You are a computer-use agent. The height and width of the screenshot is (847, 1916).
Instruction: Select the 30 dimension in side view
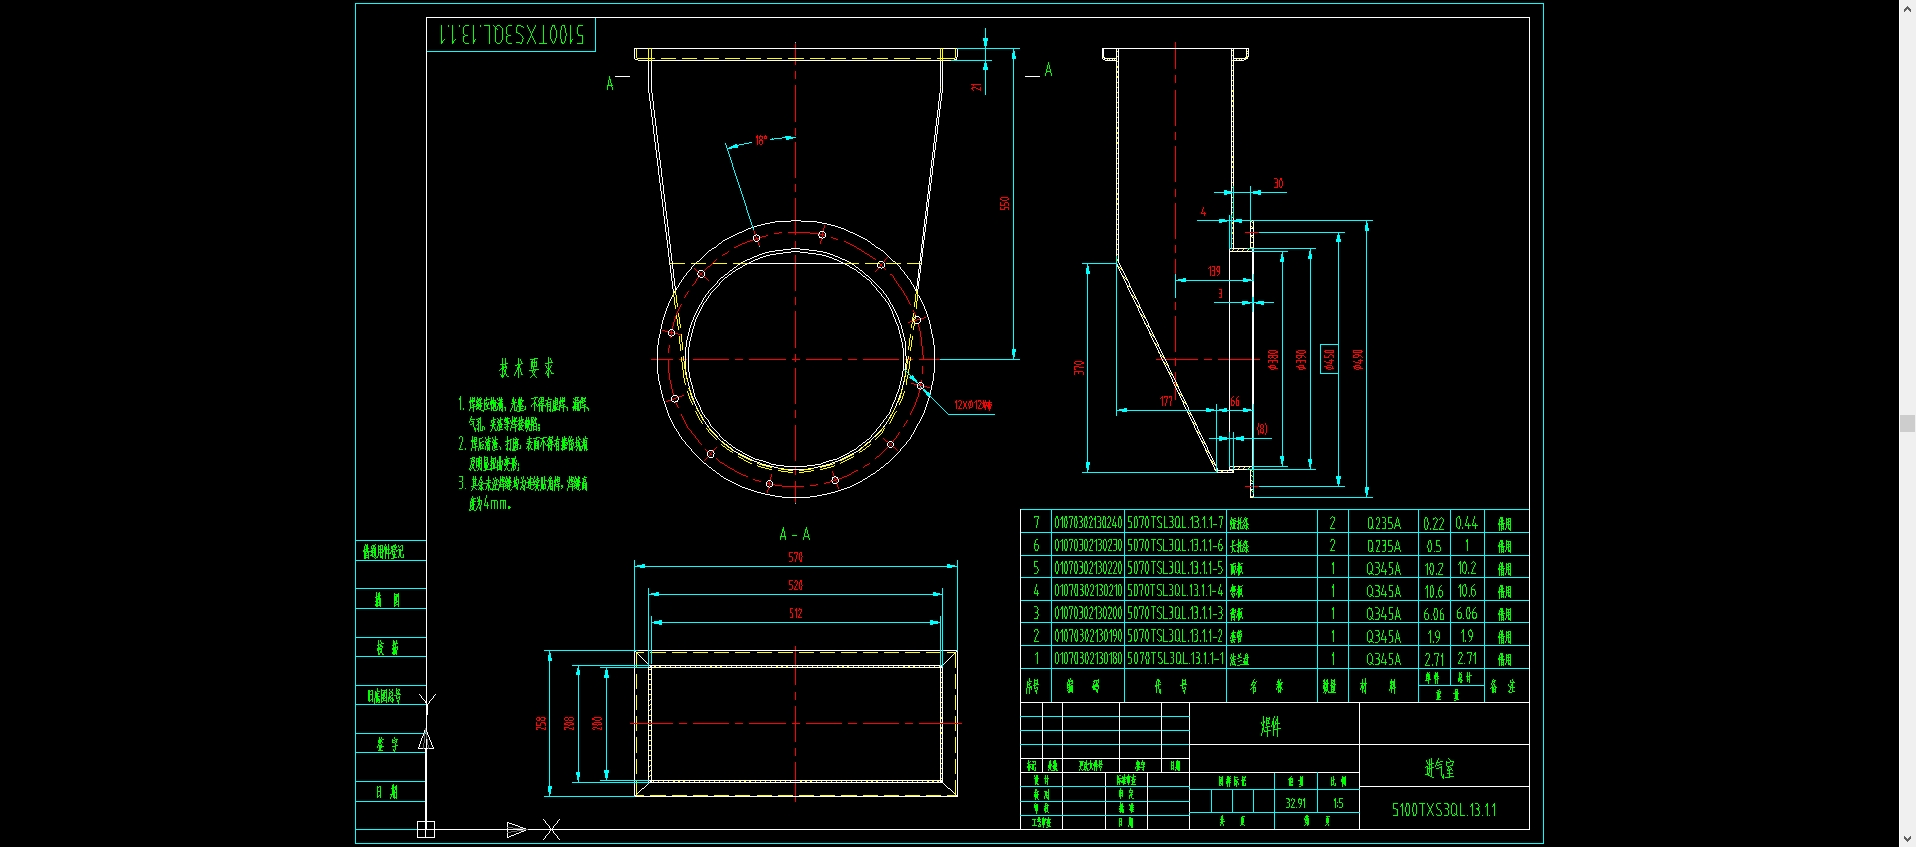1278,183
